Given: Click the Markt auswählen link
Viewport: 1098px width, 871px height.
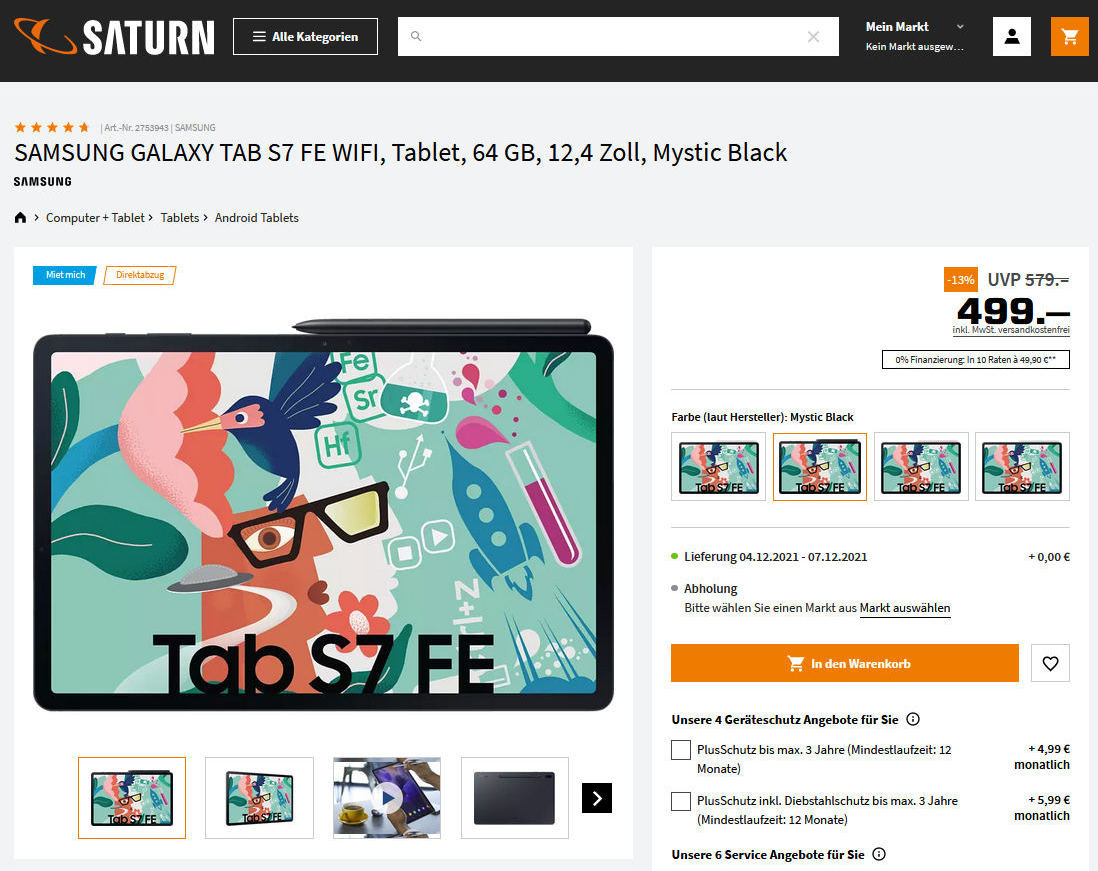Looking at the screenshot, I should pos(905,608).
